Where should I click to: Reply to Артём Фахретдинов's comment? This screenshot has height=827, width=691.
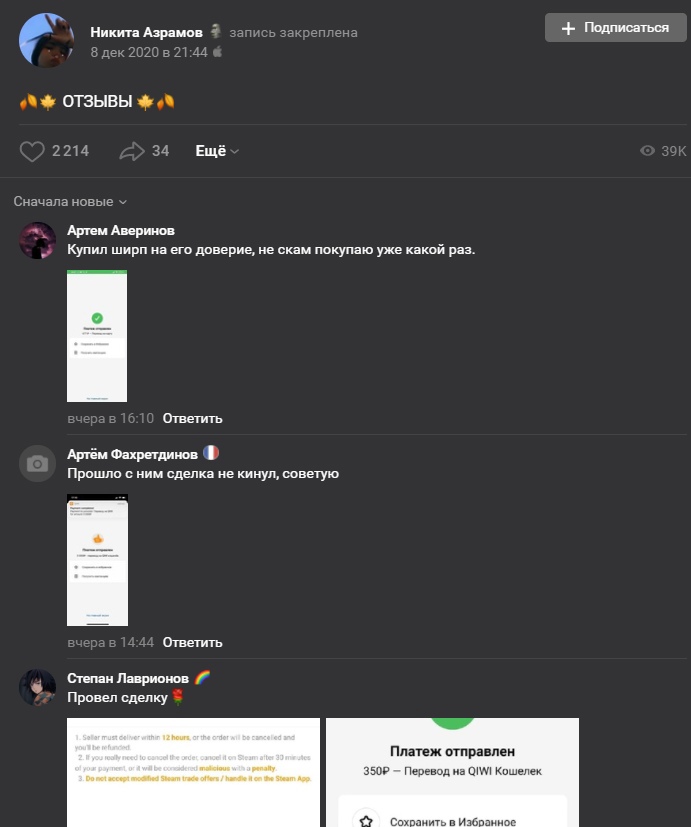(x=192, y=642)
